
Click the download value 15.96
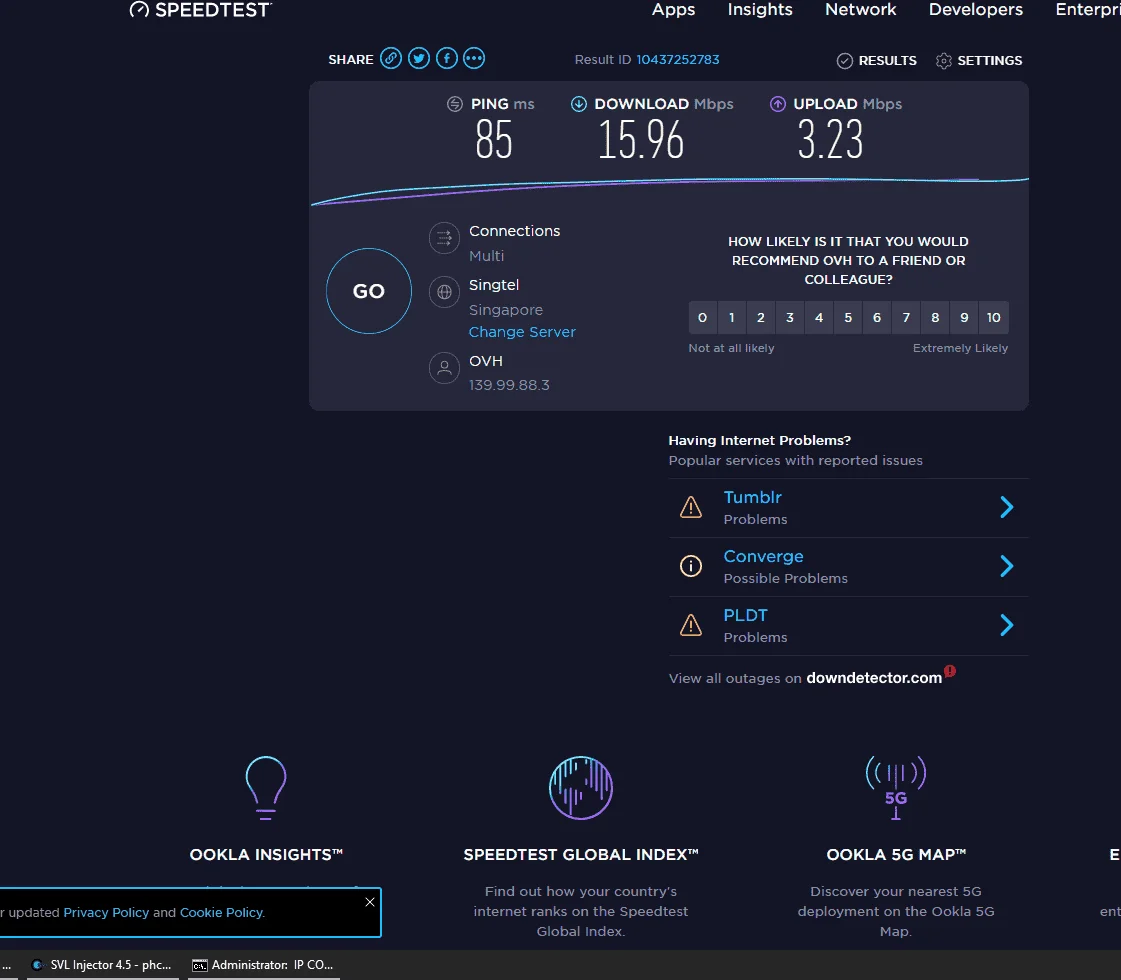(641, 139)
